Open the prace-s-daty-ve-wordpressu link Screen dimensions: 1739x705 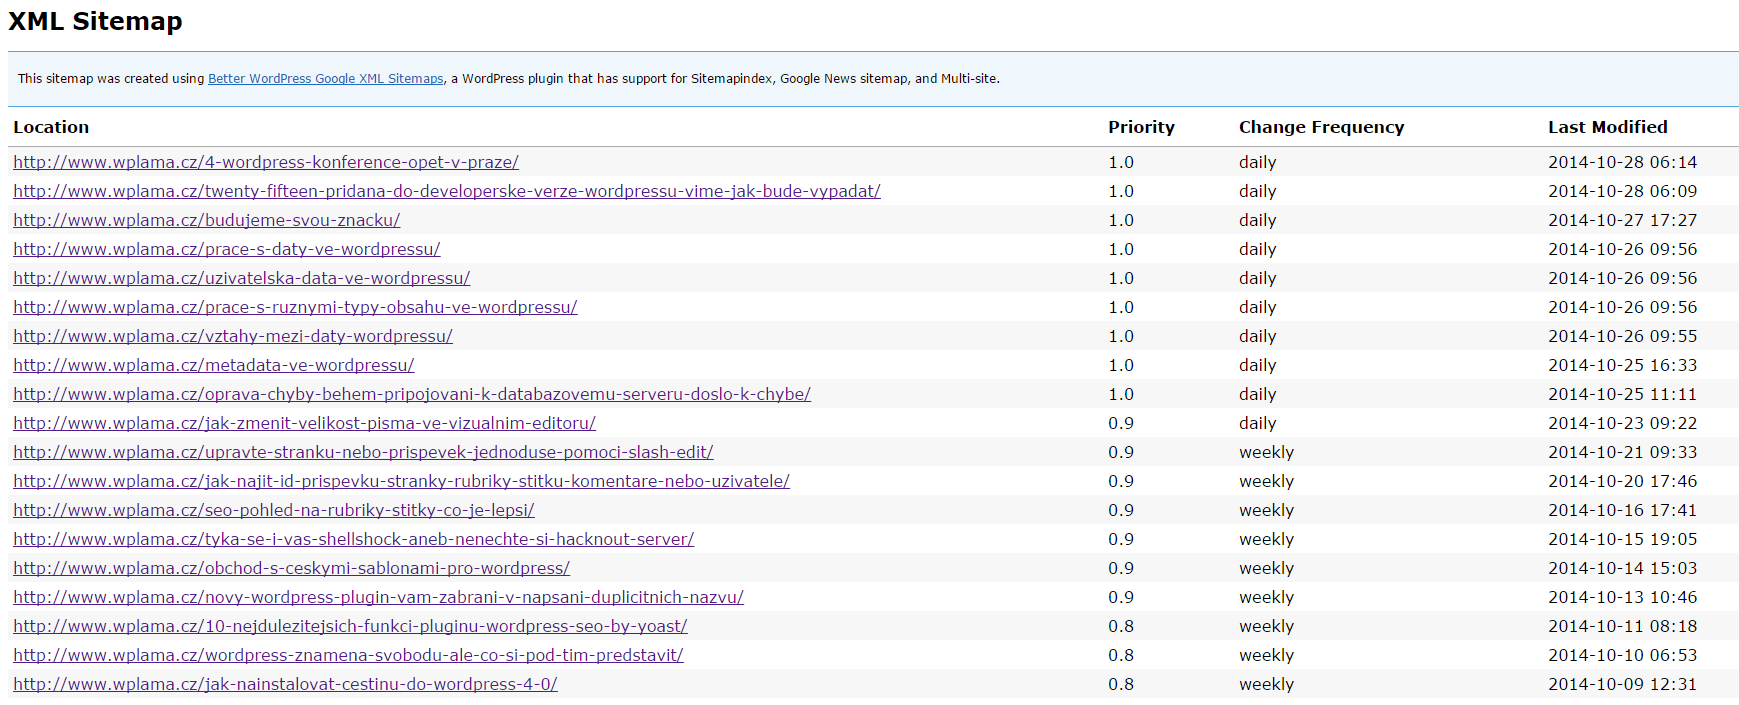tap(227, 249)
